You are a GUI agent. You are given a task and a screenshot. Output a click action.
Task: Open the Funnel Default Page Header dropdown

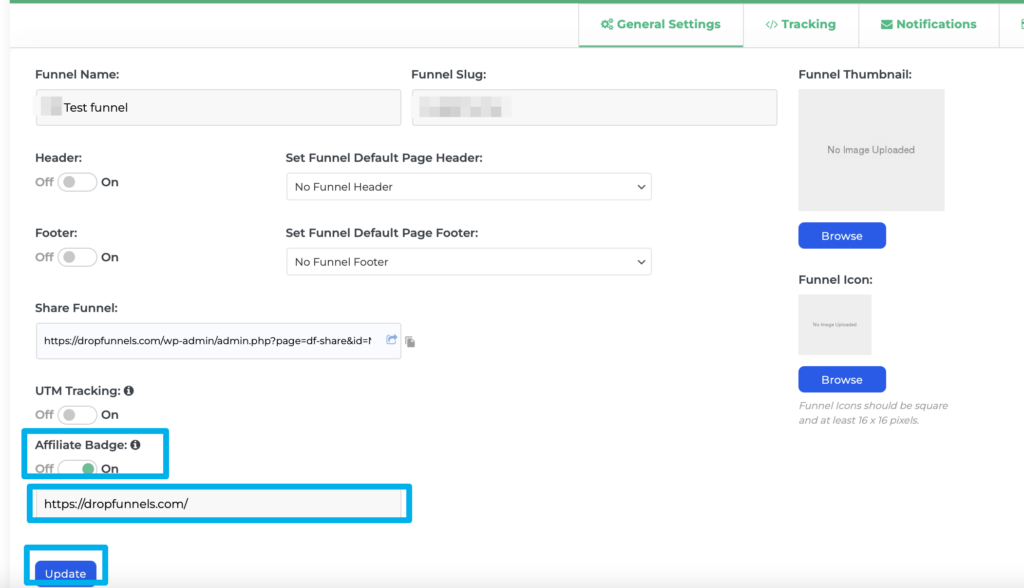468,186
